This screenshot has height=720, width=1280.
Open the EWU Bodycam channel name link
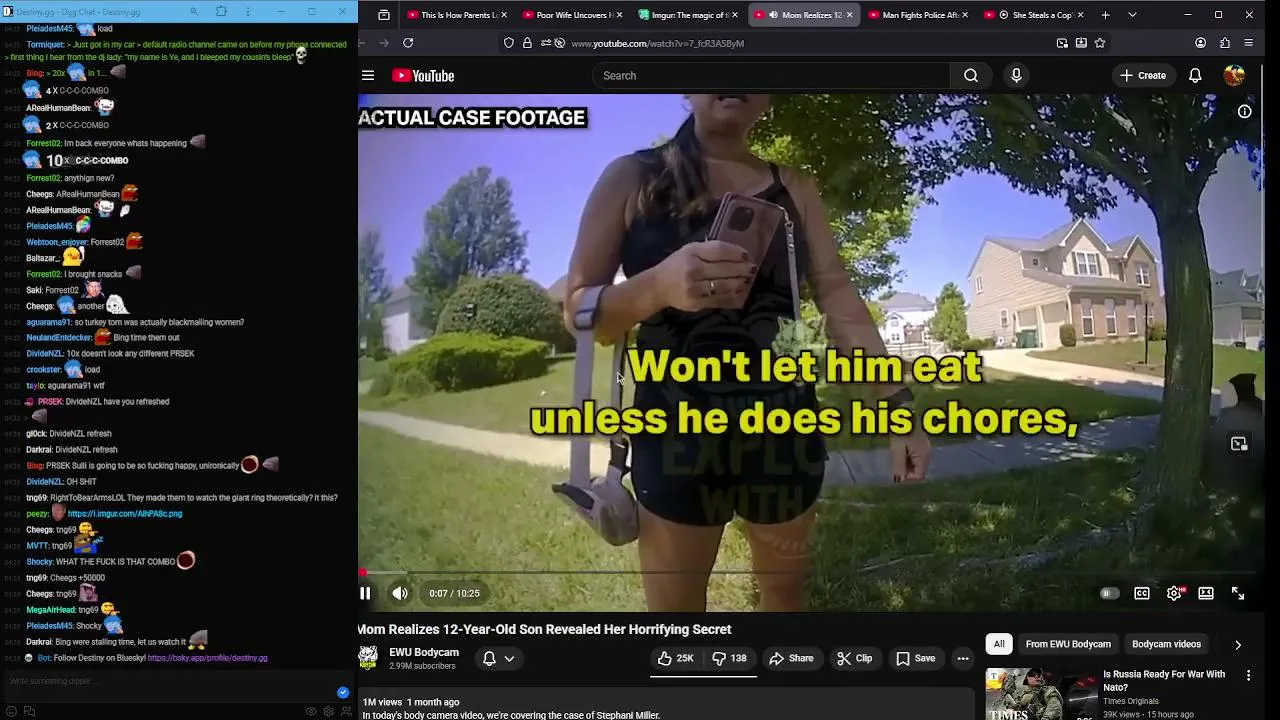(424, 652)
